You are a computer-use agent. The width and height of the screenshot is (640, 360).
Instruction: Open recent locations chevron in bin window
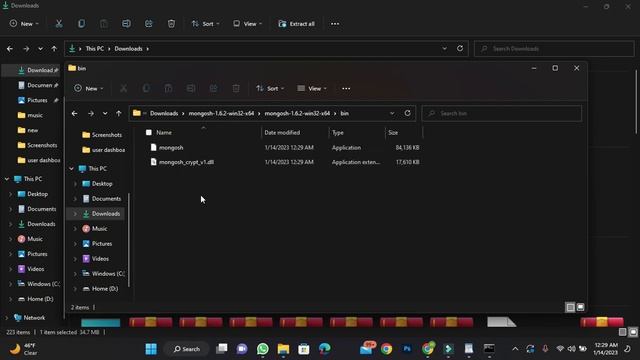(105, 113)
